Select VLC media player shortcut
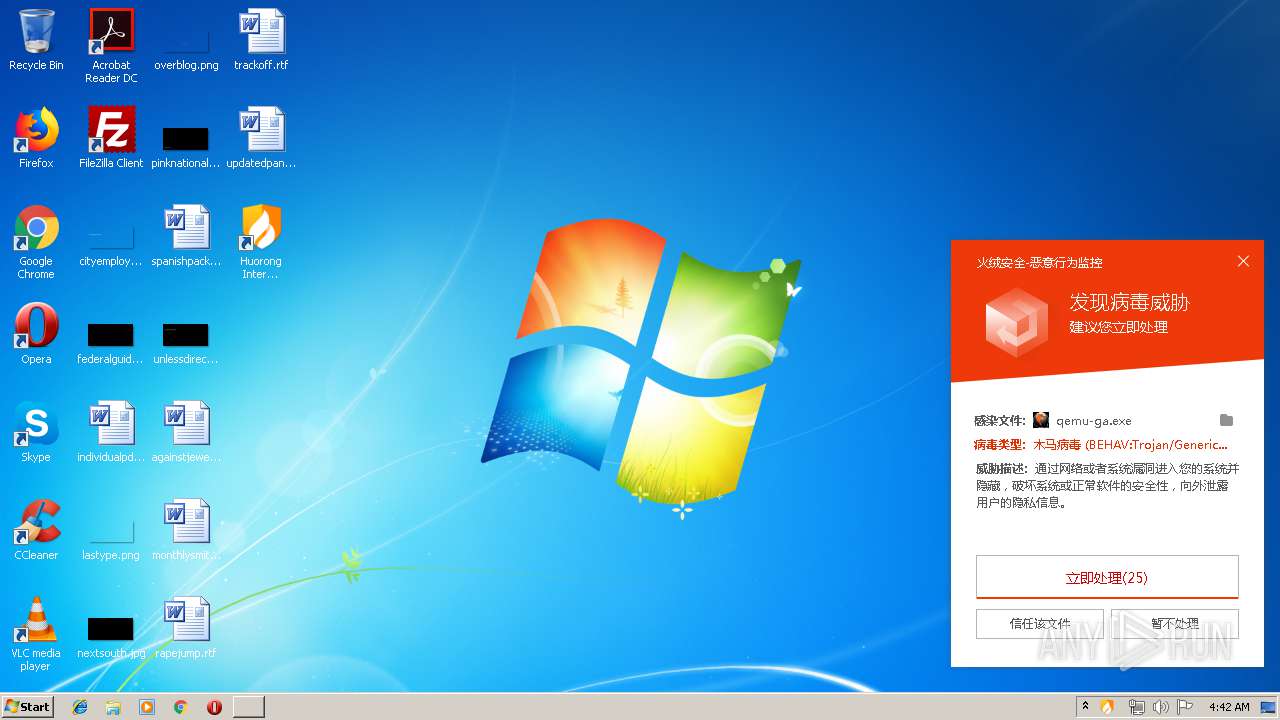Viewport: 1280px width, 720px height. pyautogui.click(x=36, y=634)
